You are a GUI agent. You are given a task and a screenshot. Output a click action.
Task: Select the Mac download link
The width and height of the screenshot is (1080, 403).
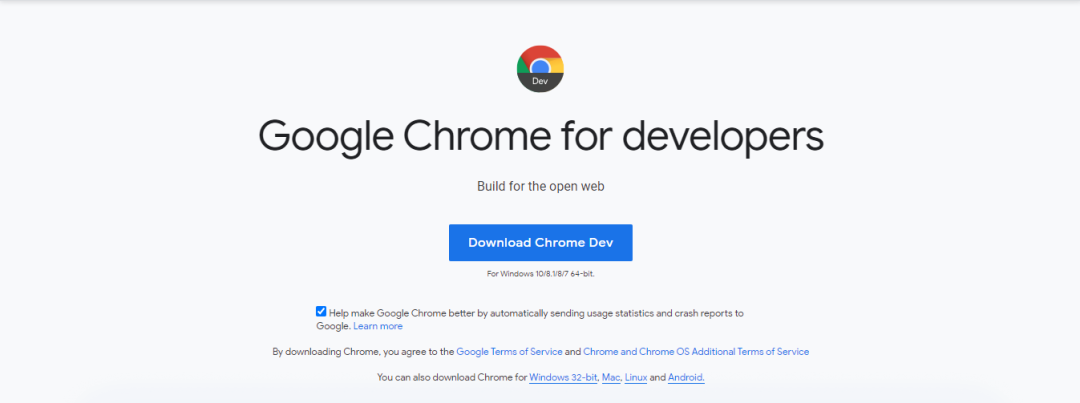611,378
